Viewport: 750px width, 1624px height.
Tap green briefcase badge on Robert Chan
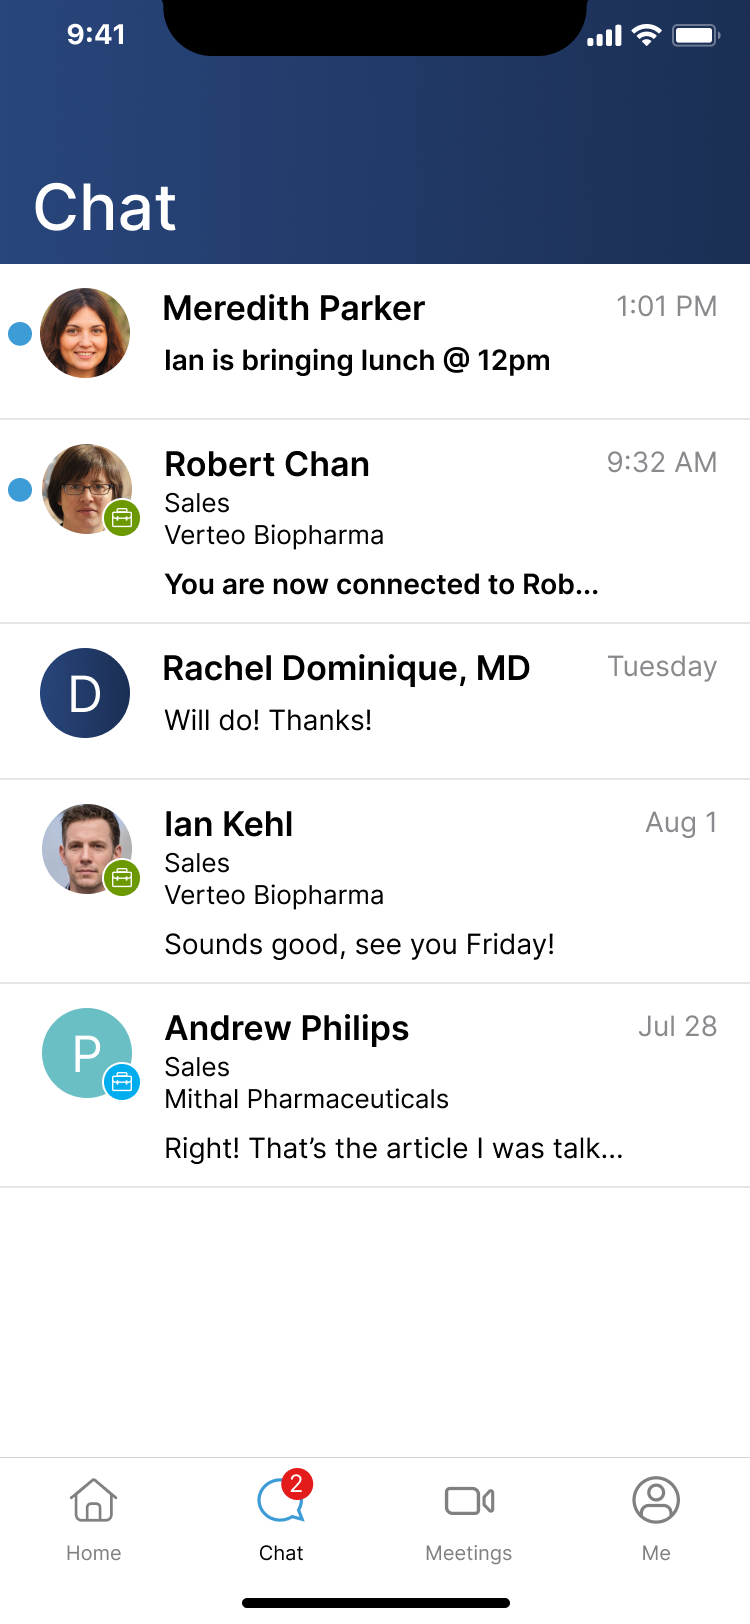click(122, 518)
